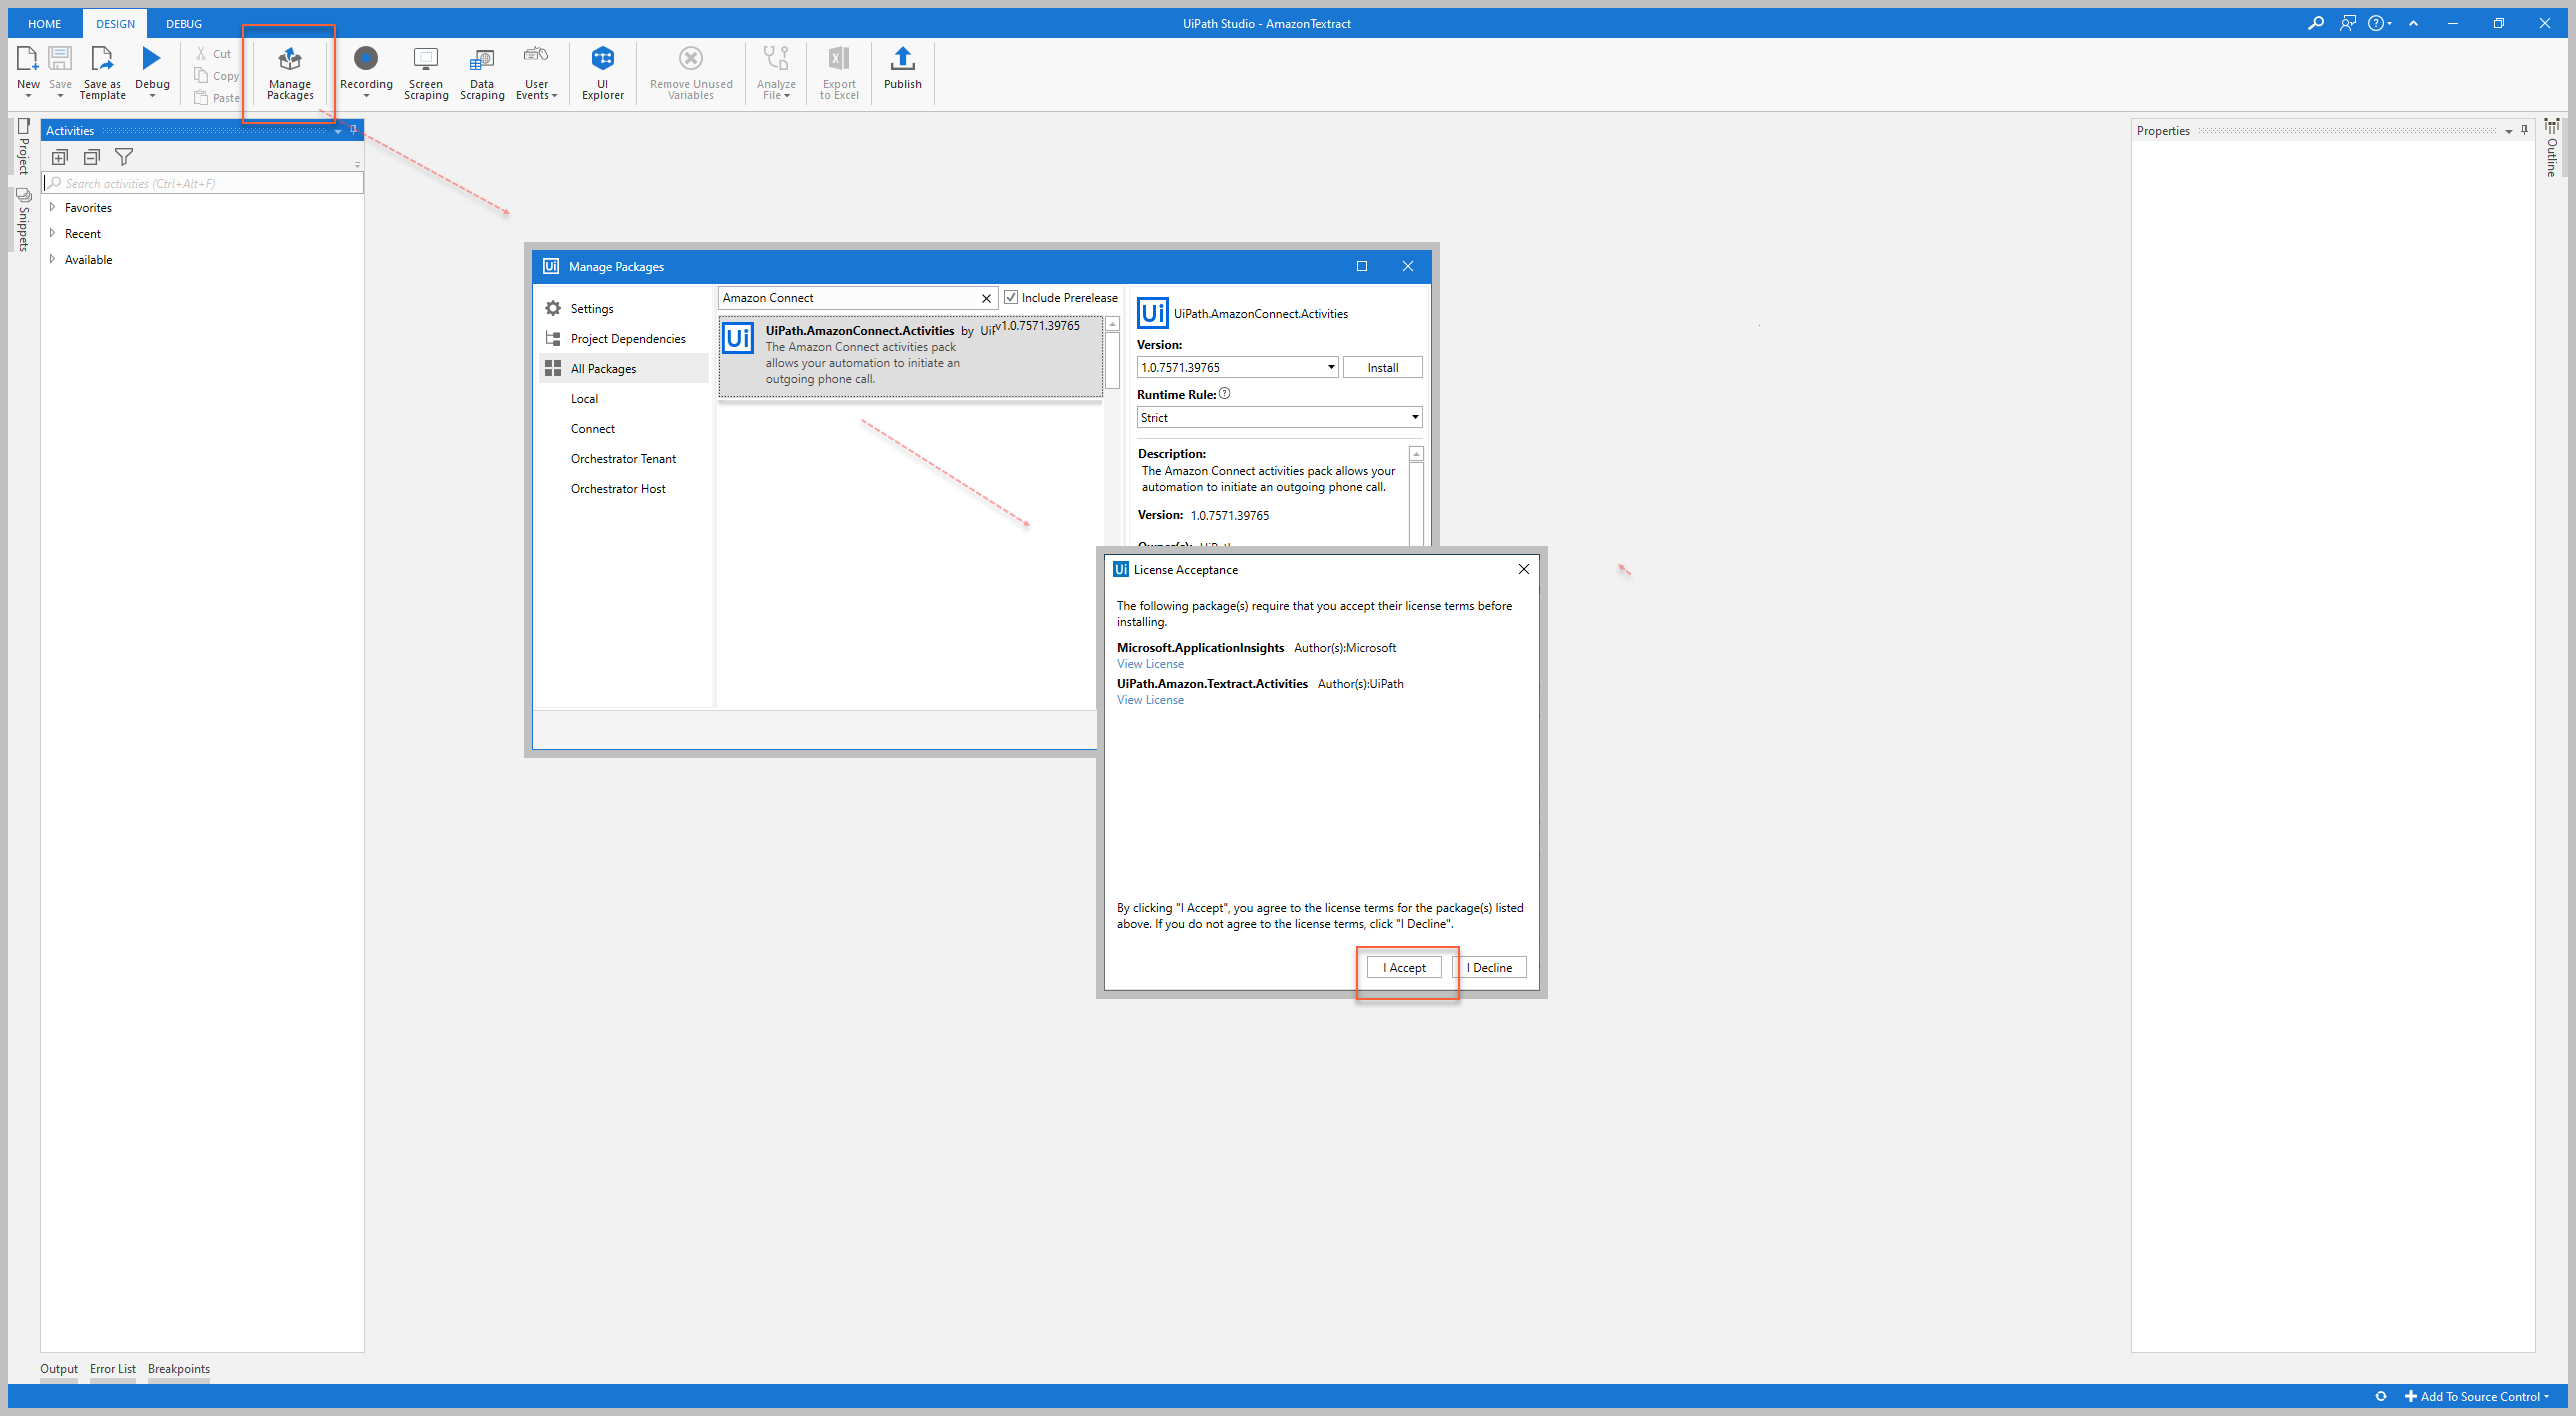Open Add To Source Control menu

(2477, 1396)
